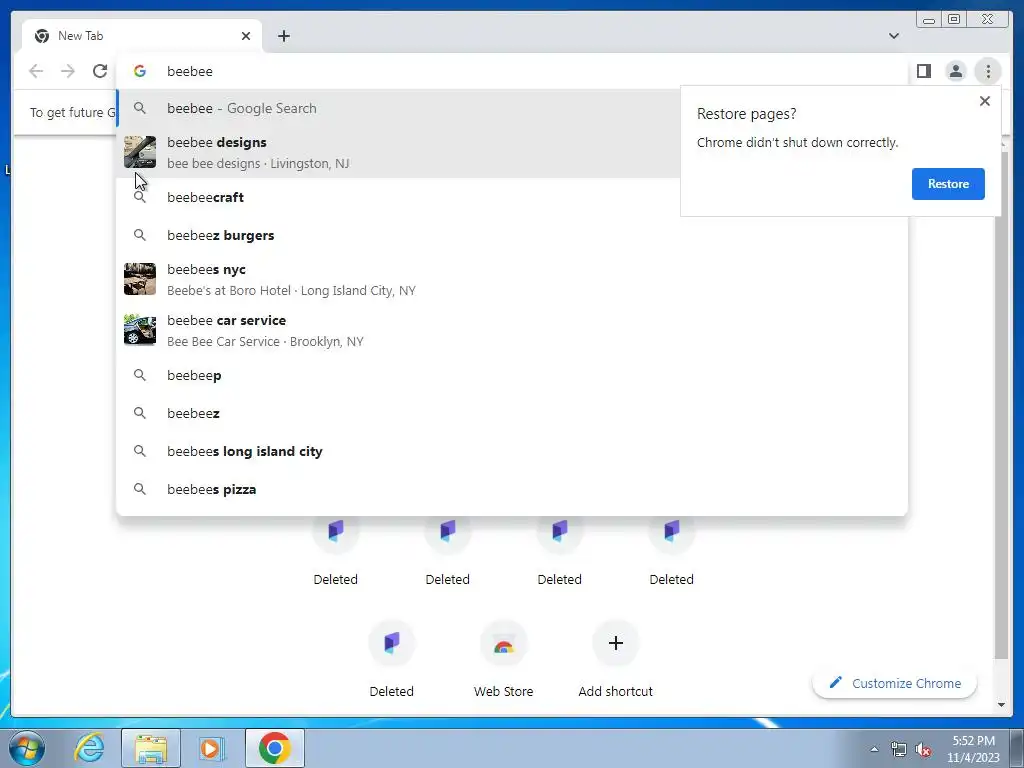The width and height of the screenshot is (1024, 768).
Task: Choose beebee - Google Search suggestion
Action: point(398,108)
